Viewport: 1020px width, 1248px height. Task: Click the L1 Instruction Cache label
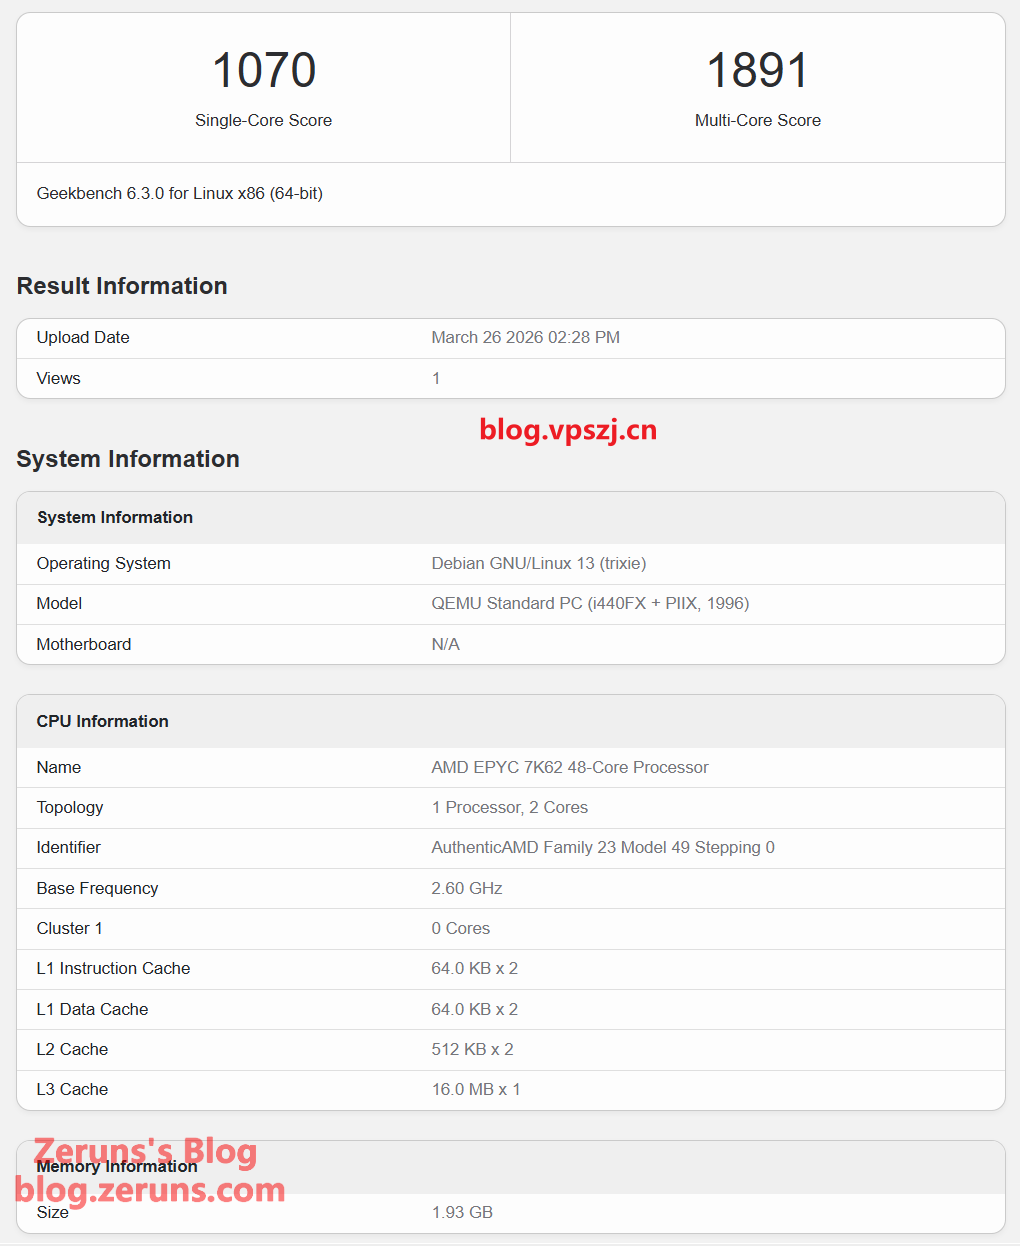tap(113, 969)
